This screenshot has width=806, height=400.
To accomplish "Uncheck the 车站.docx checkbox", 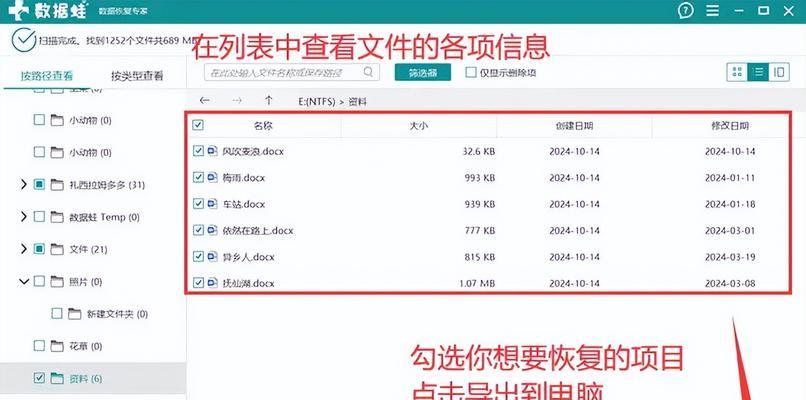I will point(198,204).
